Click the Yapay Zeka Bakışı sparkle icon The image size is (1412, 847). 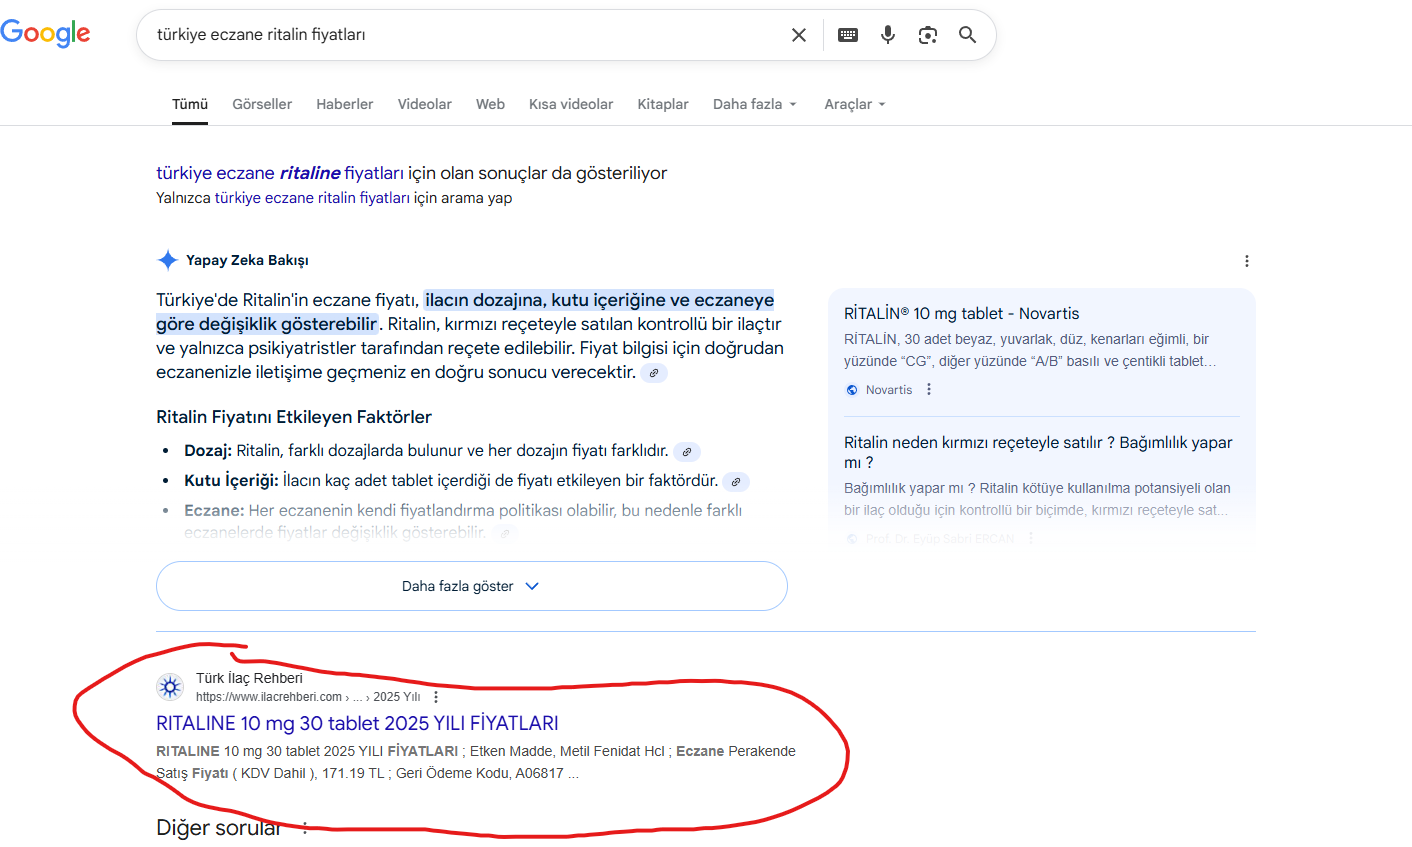[168, 260]
